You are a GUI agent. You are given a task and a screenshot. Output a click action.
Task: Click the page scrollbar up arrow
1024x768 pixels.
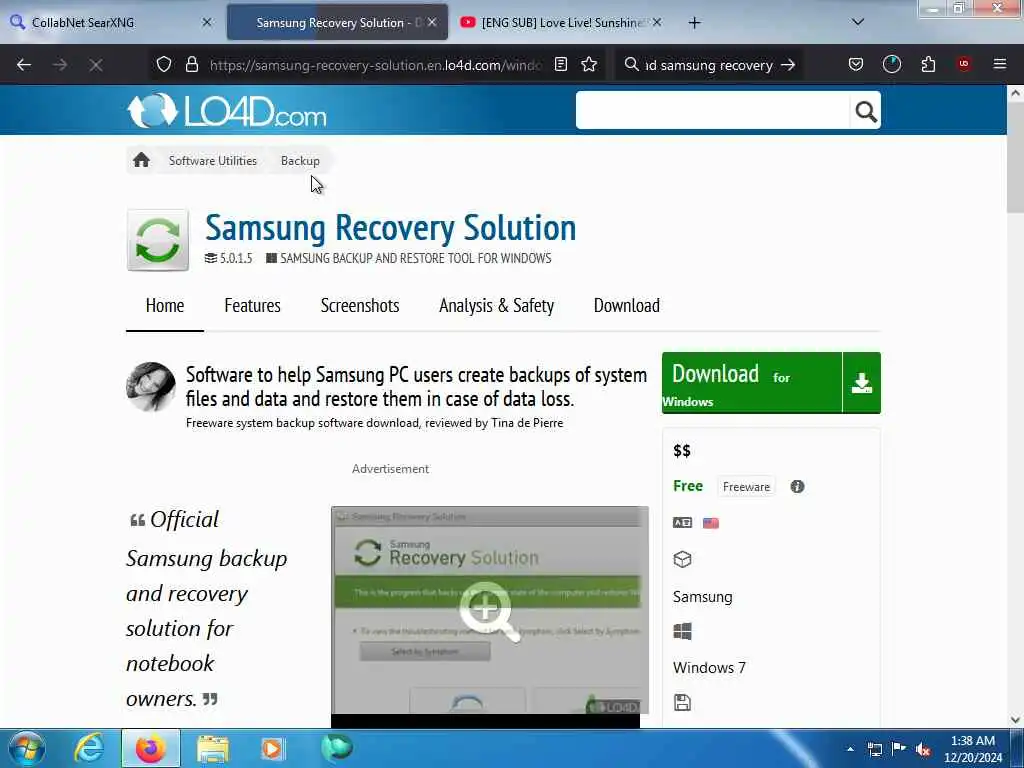click(1015, 93)
